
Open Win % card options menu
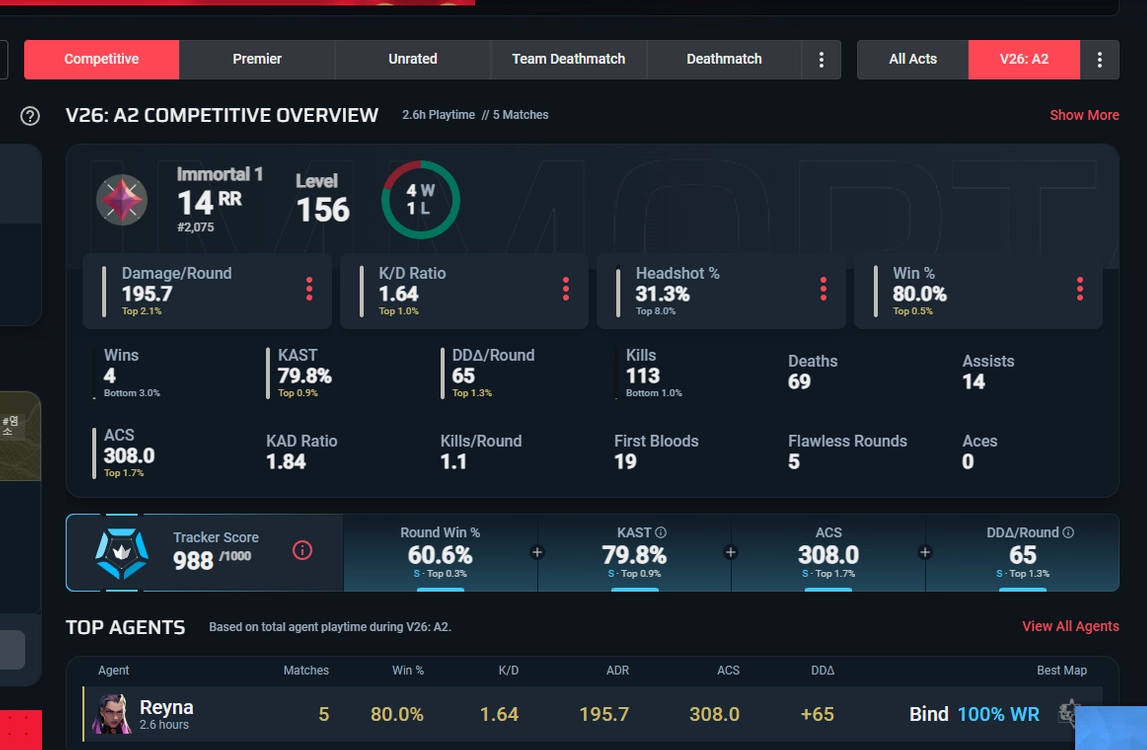1080,289
